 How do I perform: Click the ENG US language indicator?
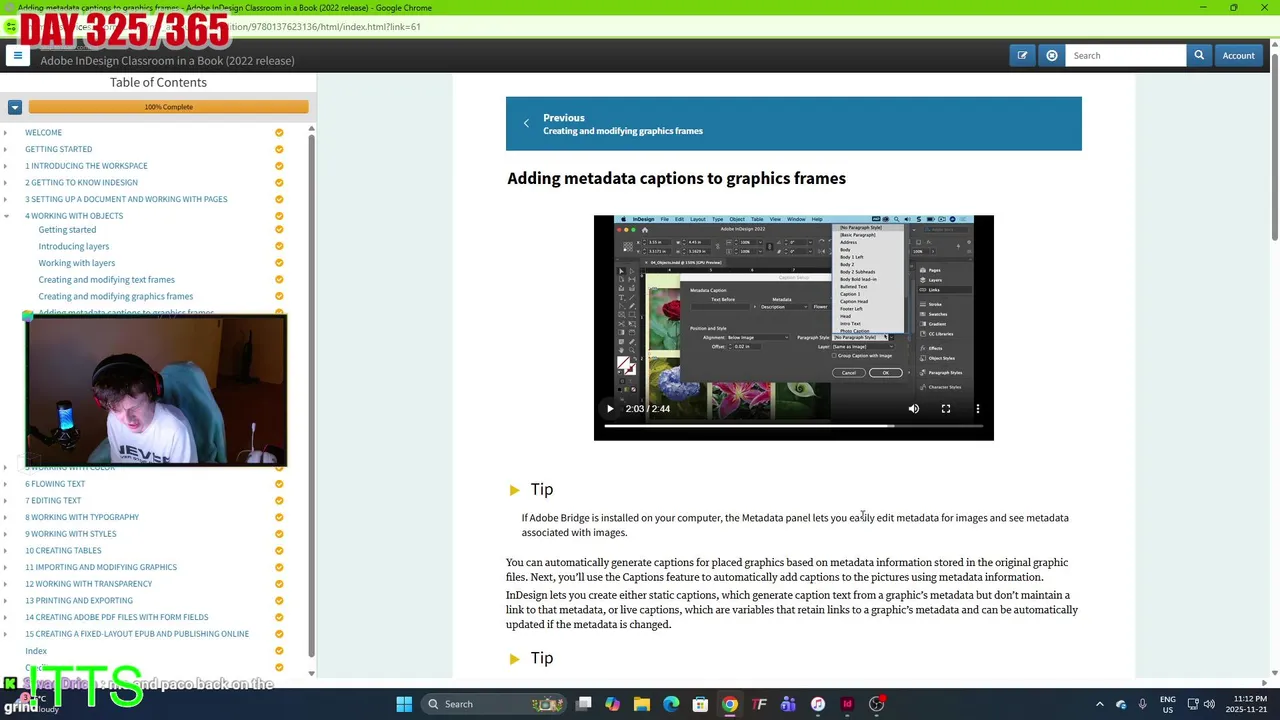[x=1167, y=704]
